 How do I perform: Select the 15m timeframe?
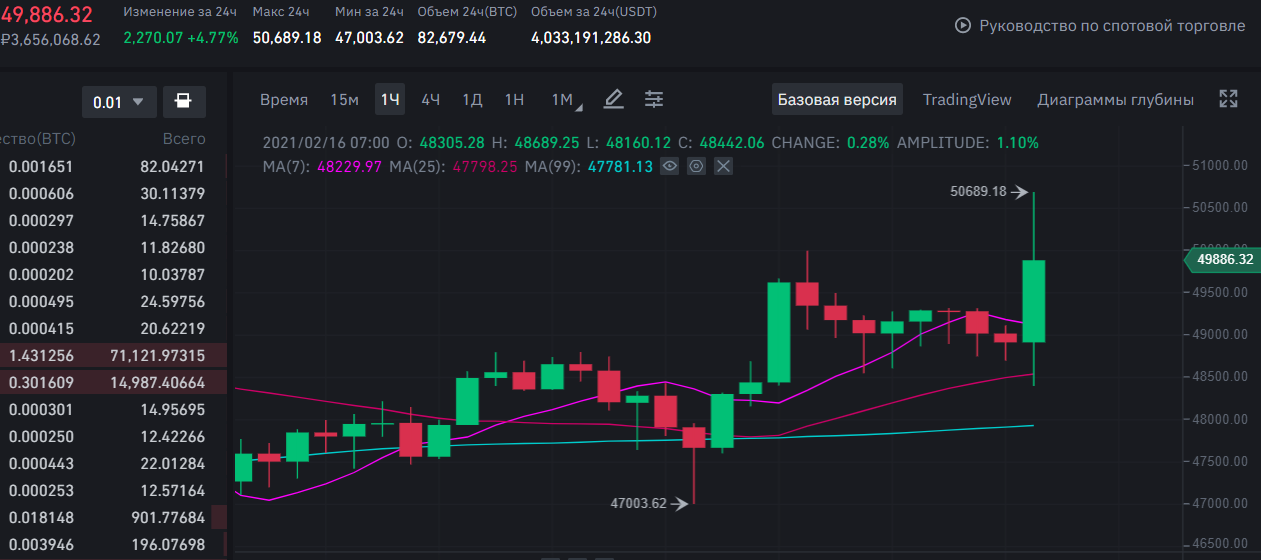tap(344, 99)
